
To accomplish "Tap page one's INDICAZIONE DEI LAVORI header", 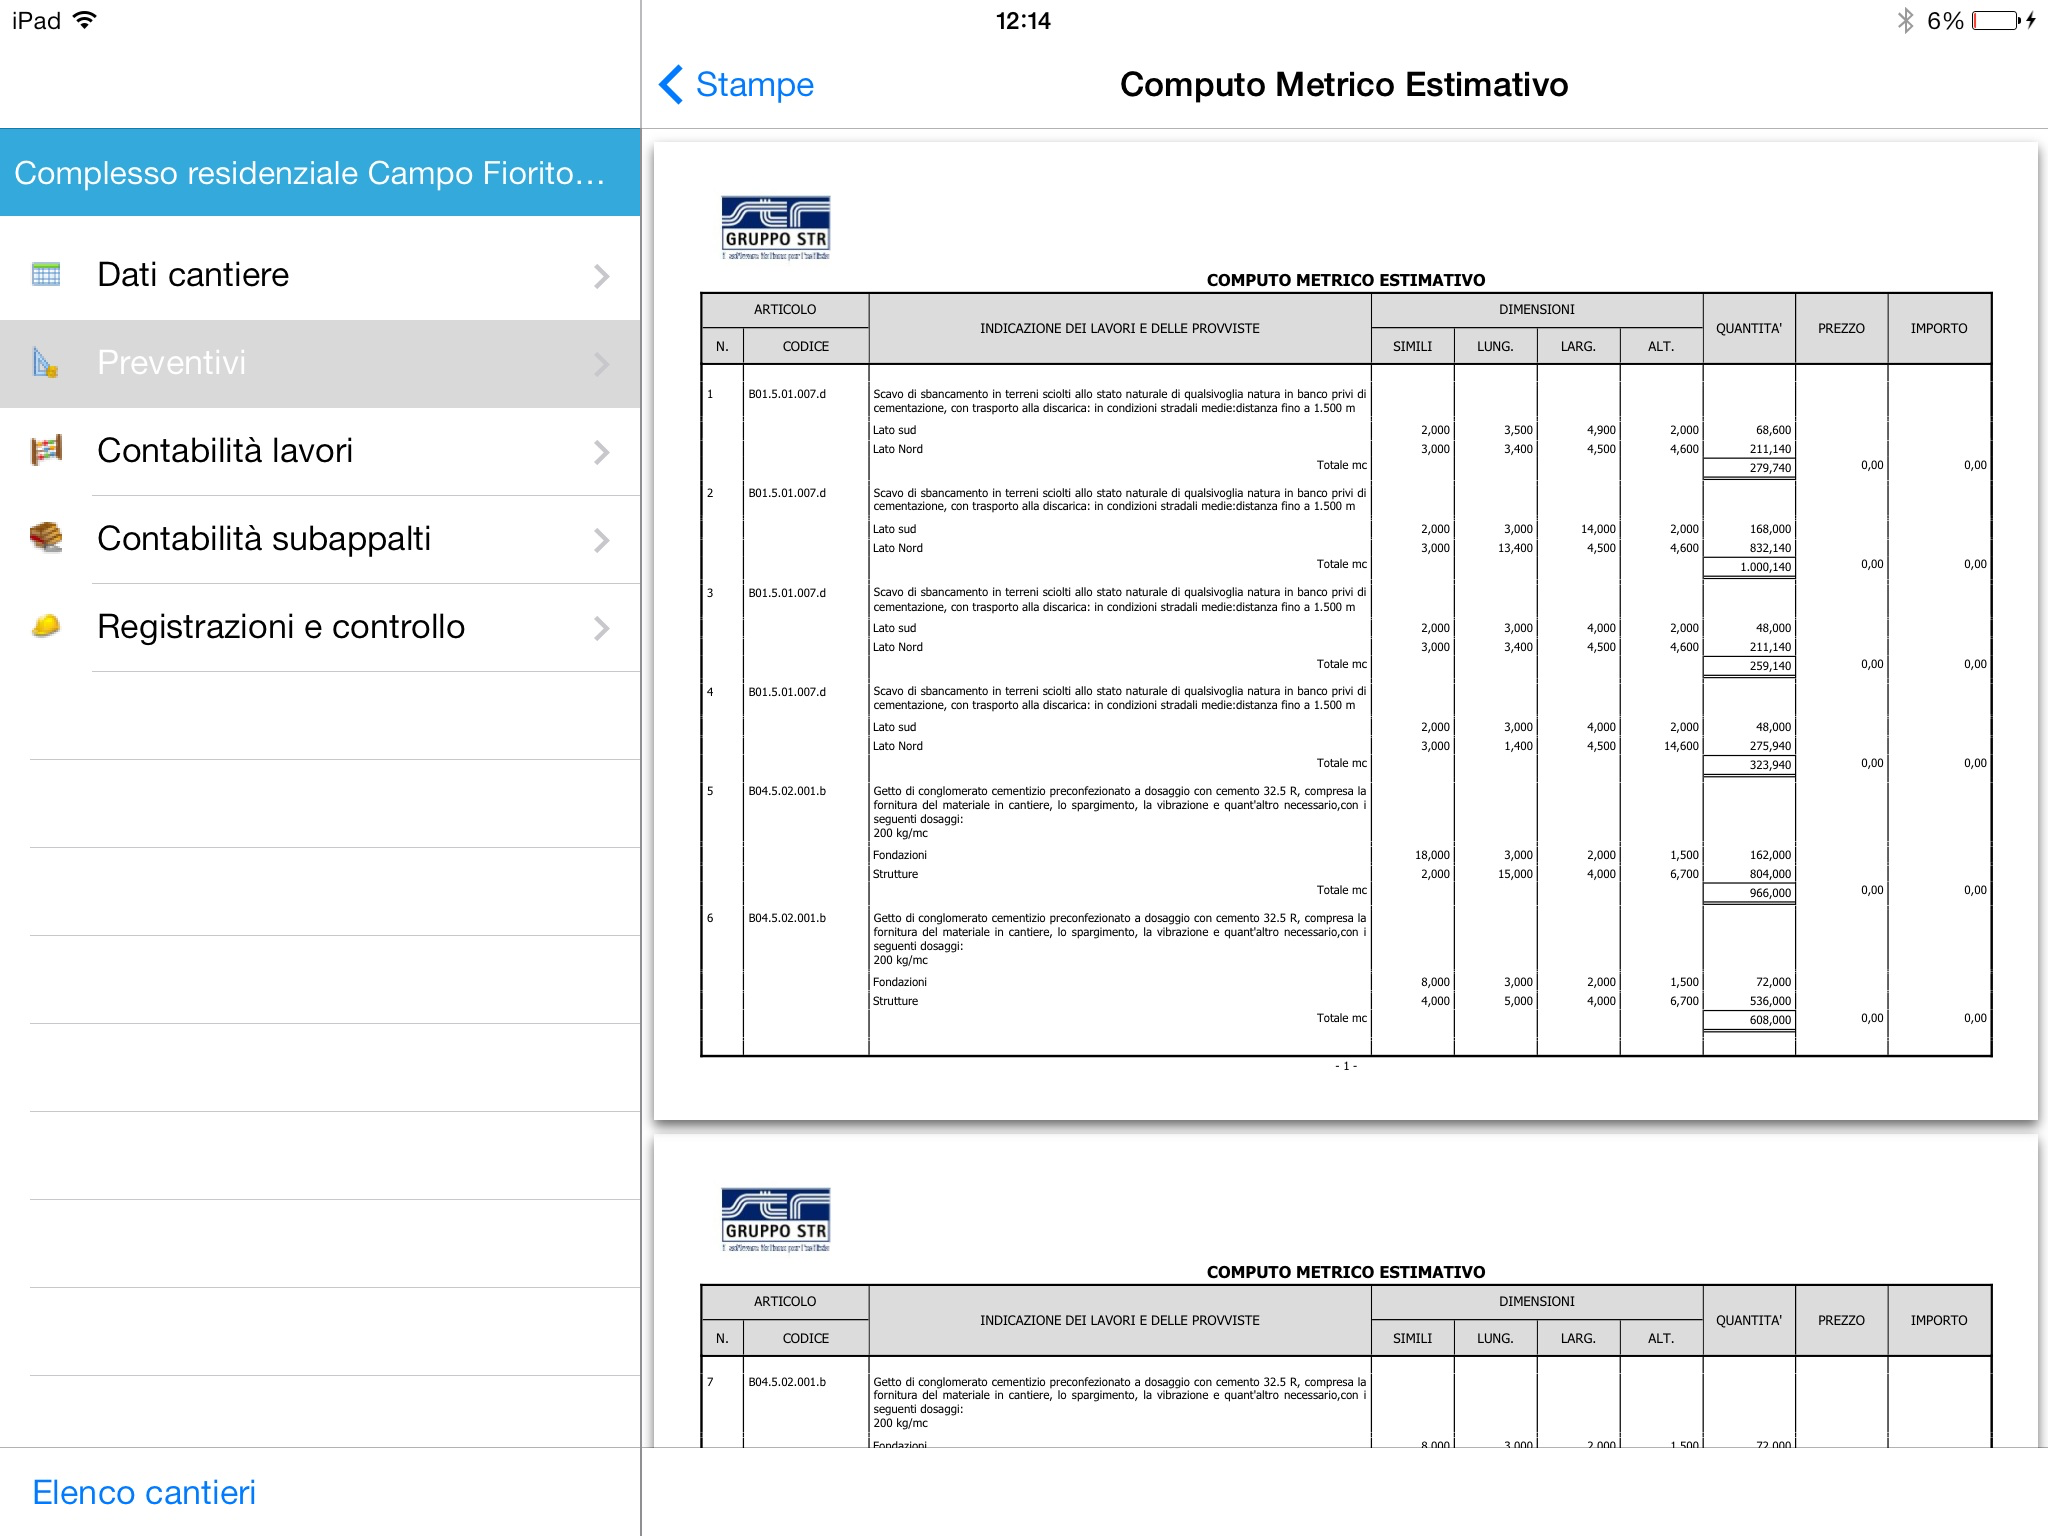I will [1120, 328].
